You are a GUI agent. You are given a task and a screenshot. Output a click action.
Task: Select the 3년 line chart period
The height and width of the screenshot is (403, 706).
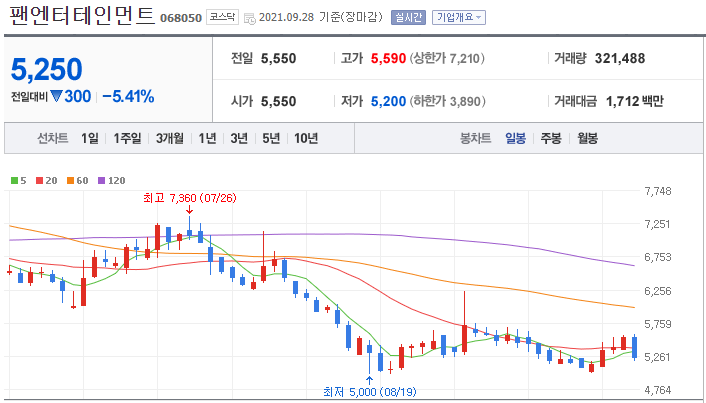[x=239, y=138]
